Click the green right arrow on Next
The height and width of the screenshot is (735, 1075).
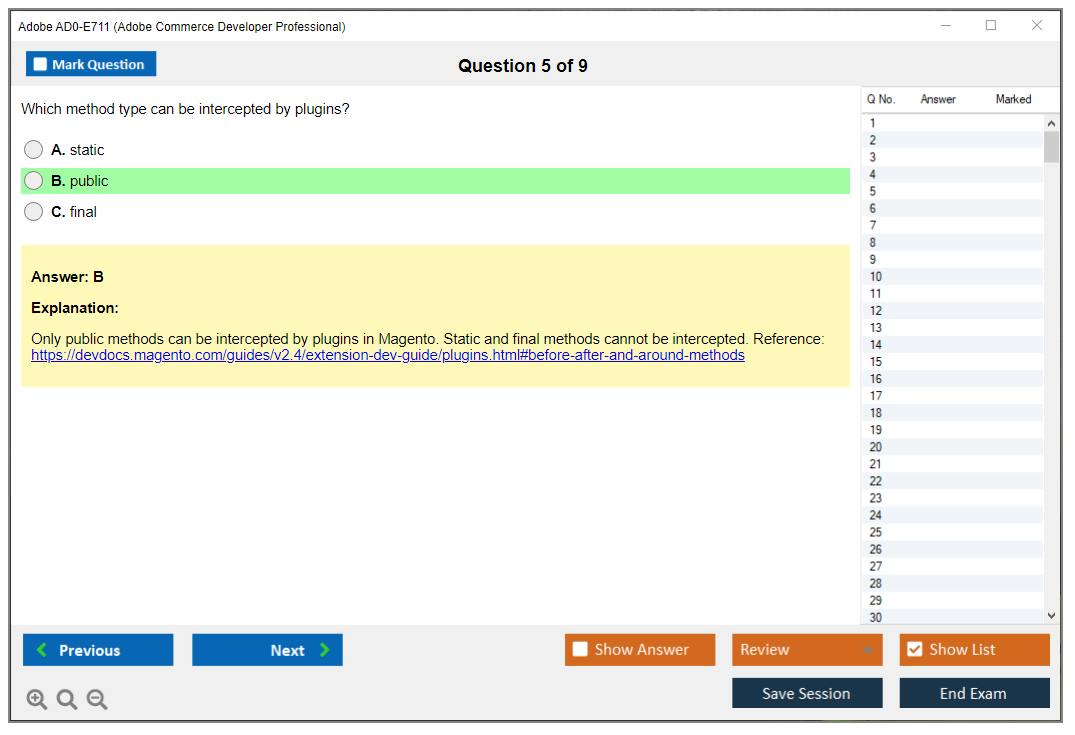[x=325, y=650]
